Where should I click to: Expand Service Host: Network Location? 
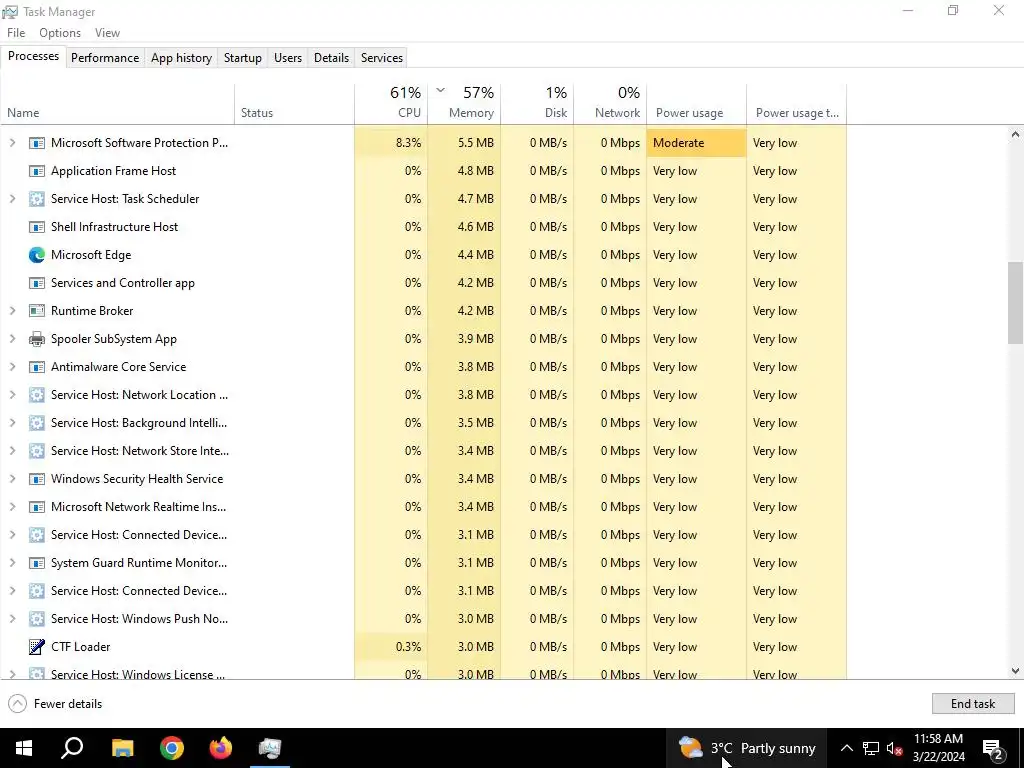[12, 394]
